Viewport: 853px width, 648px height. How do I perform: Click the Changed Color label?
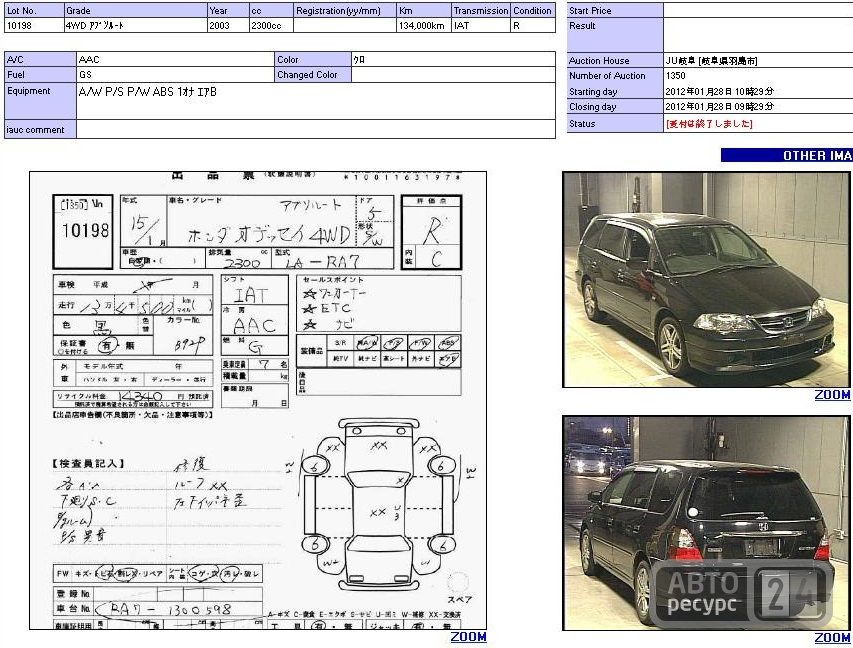(307, 75)
